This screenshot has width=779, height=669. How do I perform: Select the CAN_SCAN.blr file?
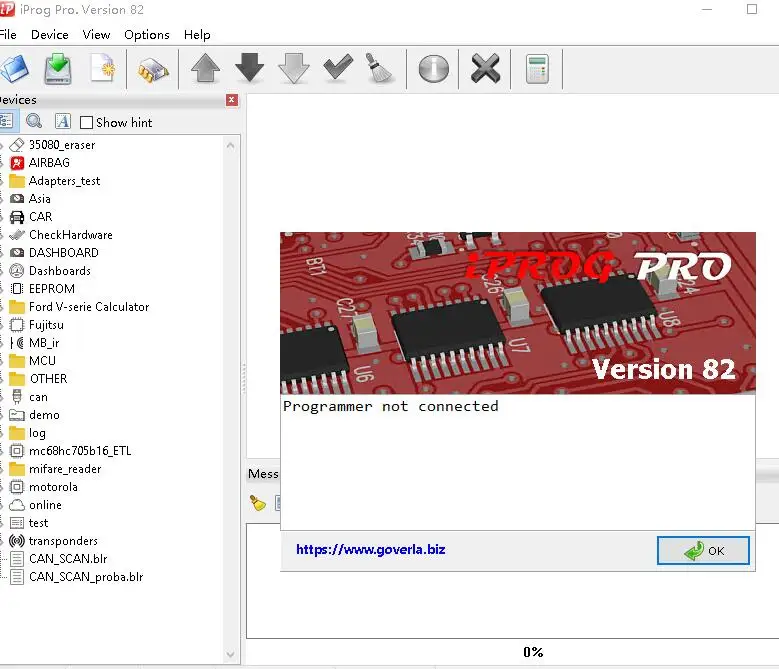[x=68, y=559]
